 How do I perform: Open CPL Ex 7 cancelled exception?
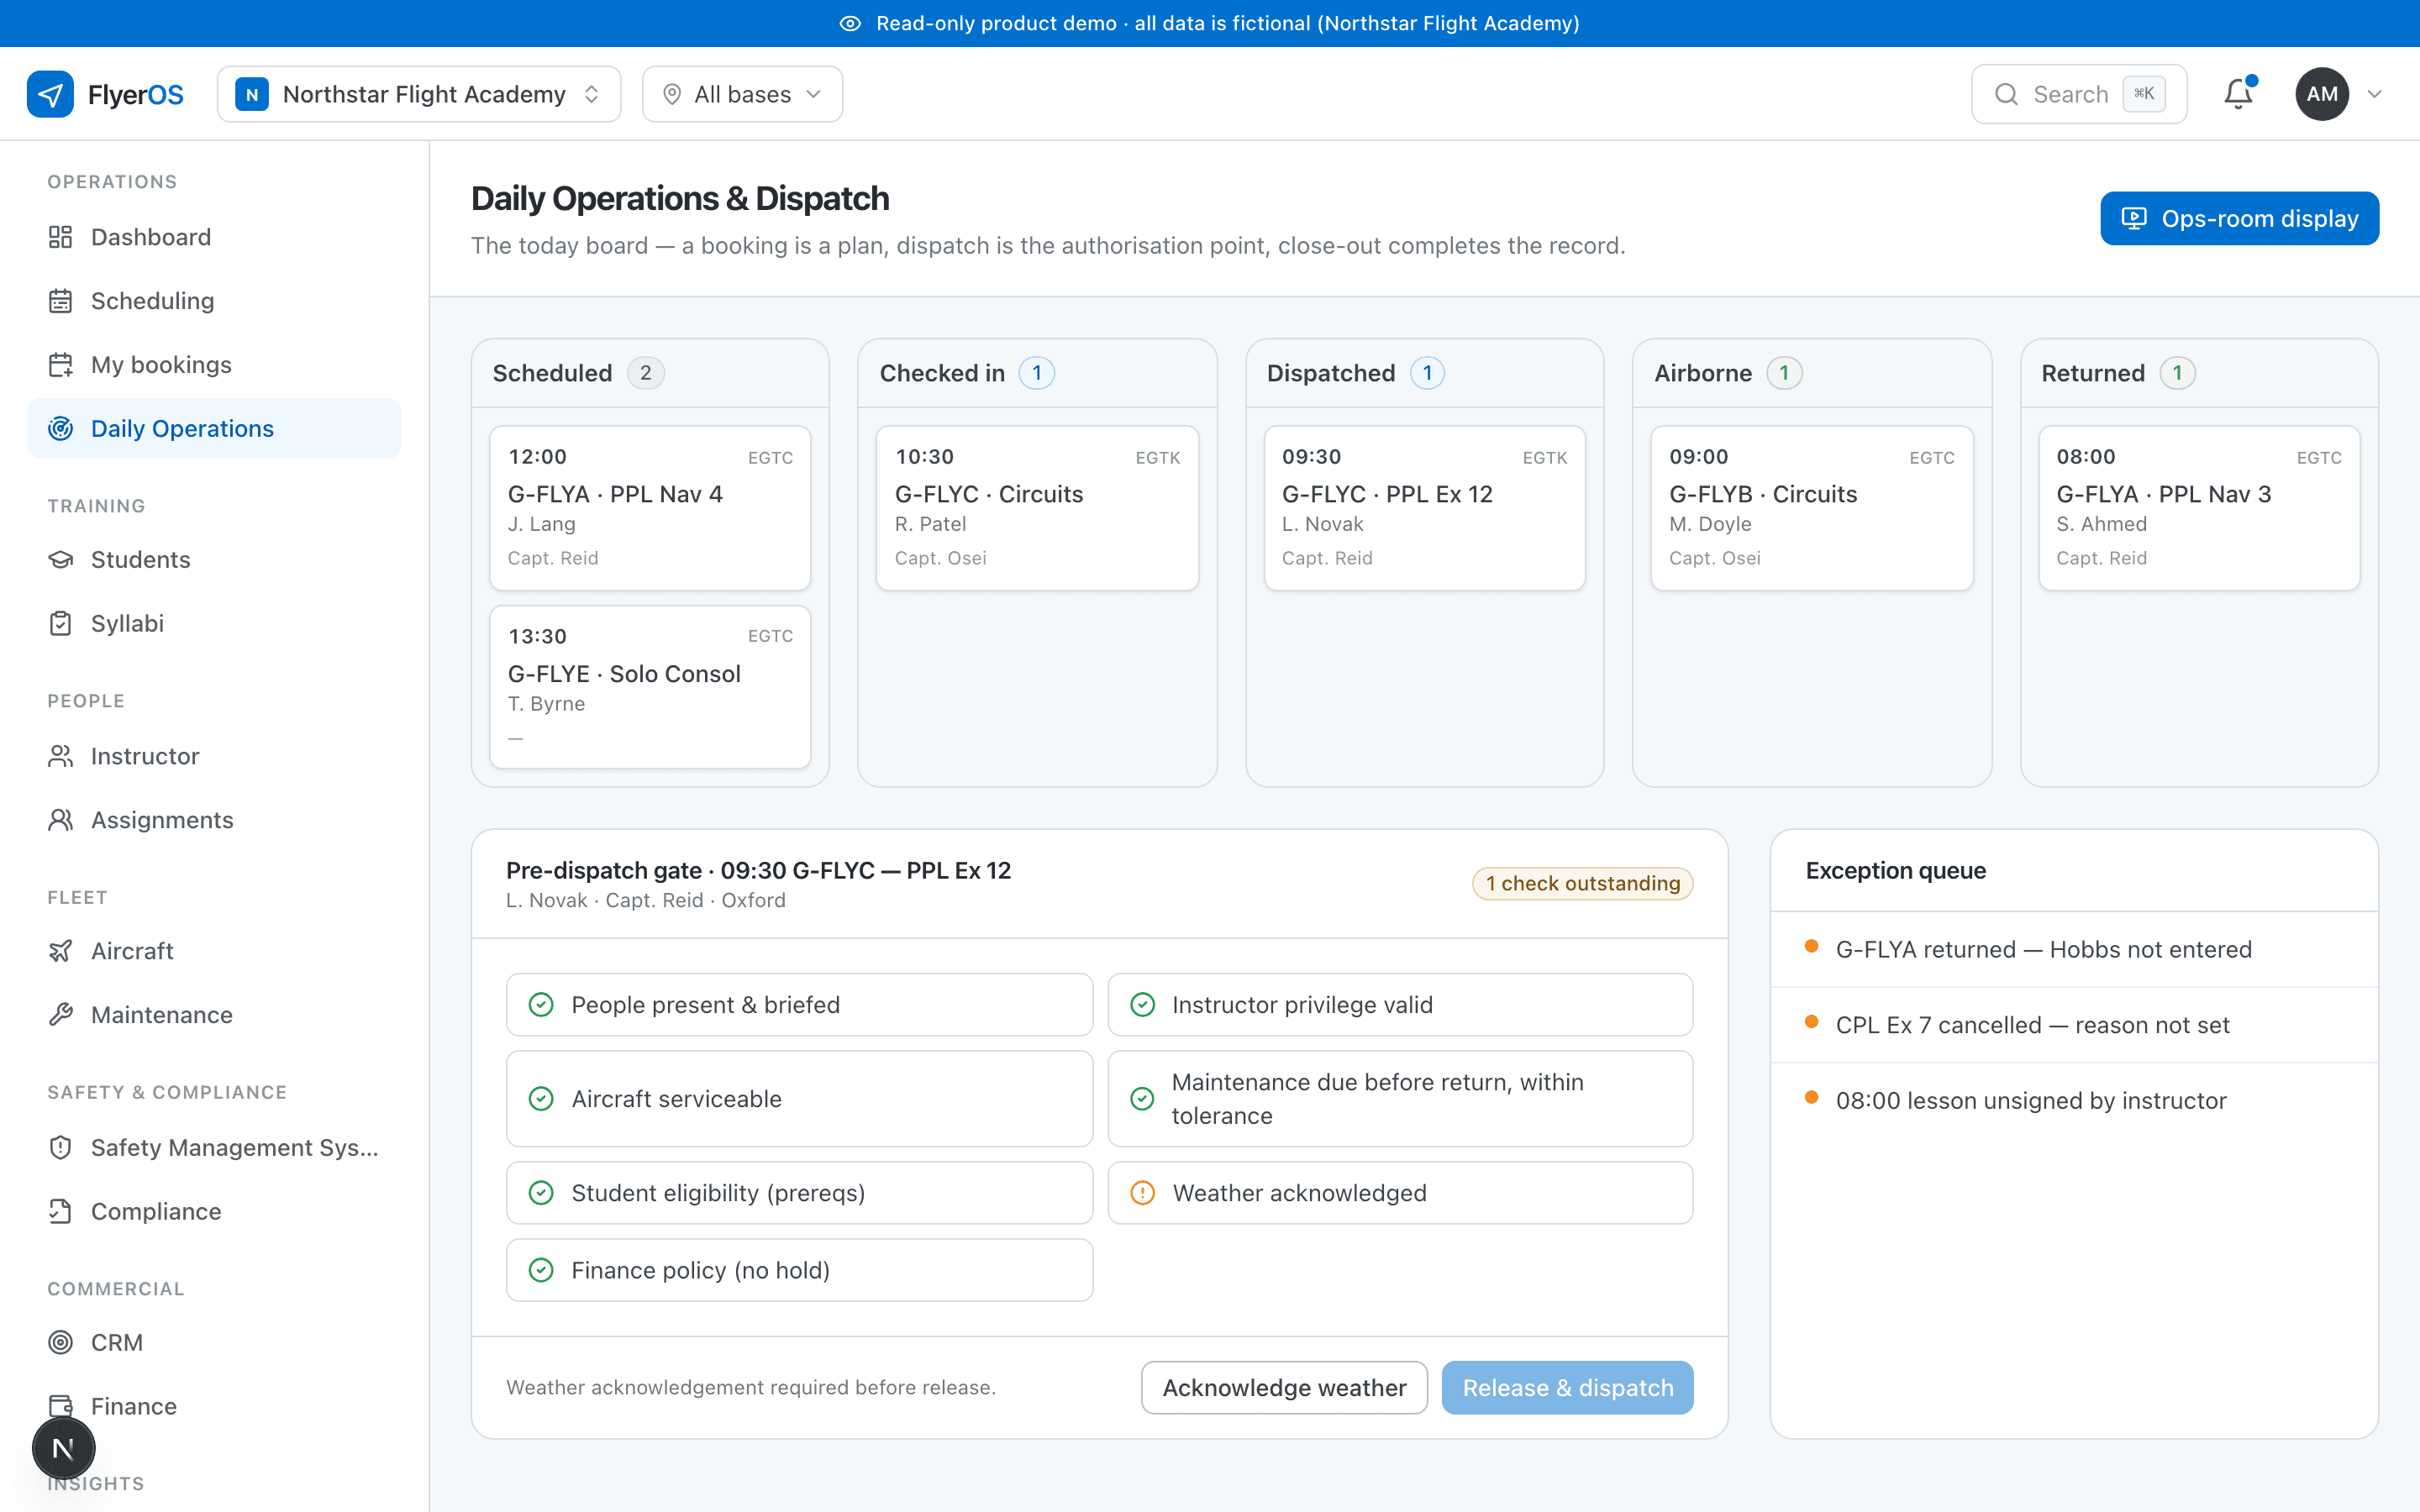pos(2074,1025)
